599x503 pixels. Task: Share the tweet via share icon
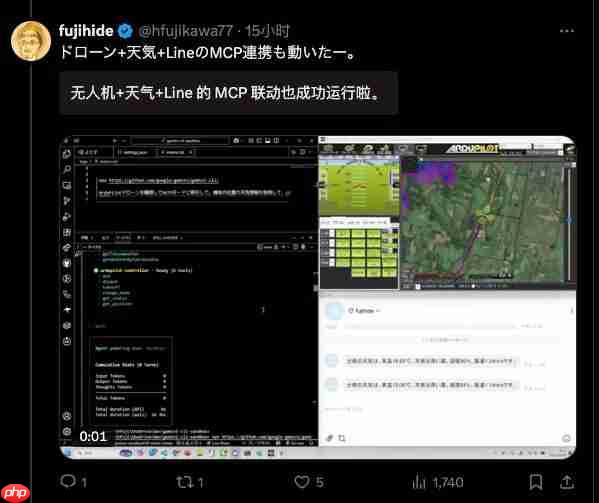tap(567, 482)
